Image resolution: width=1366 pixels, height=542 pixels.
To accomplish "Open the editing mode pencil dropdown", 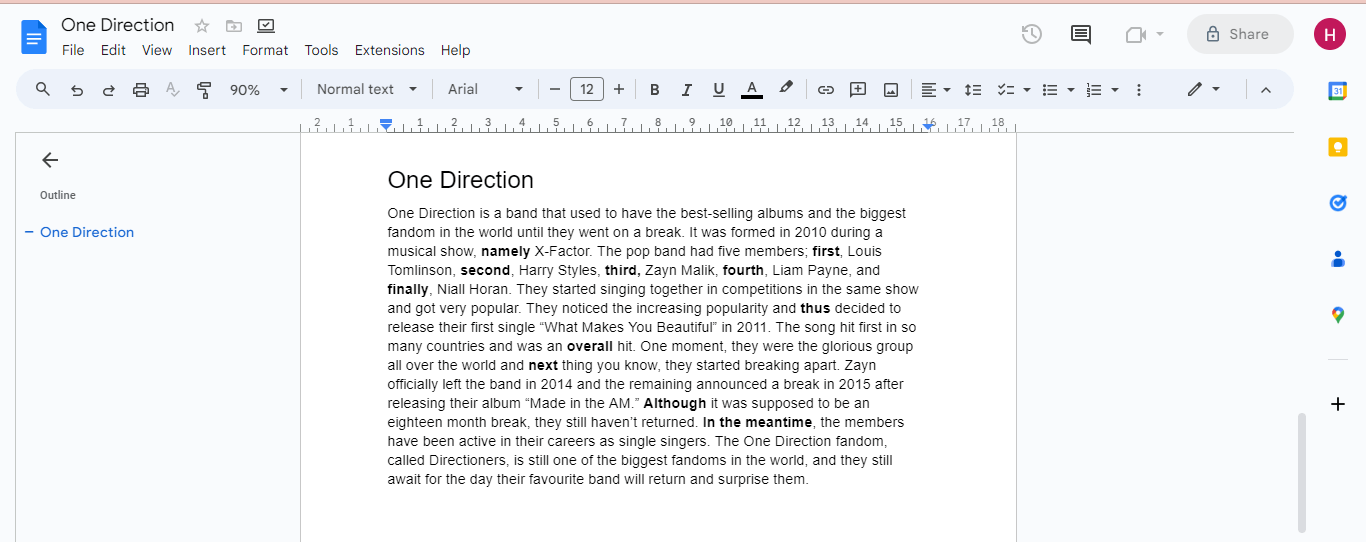I will tap(1204, 89).
